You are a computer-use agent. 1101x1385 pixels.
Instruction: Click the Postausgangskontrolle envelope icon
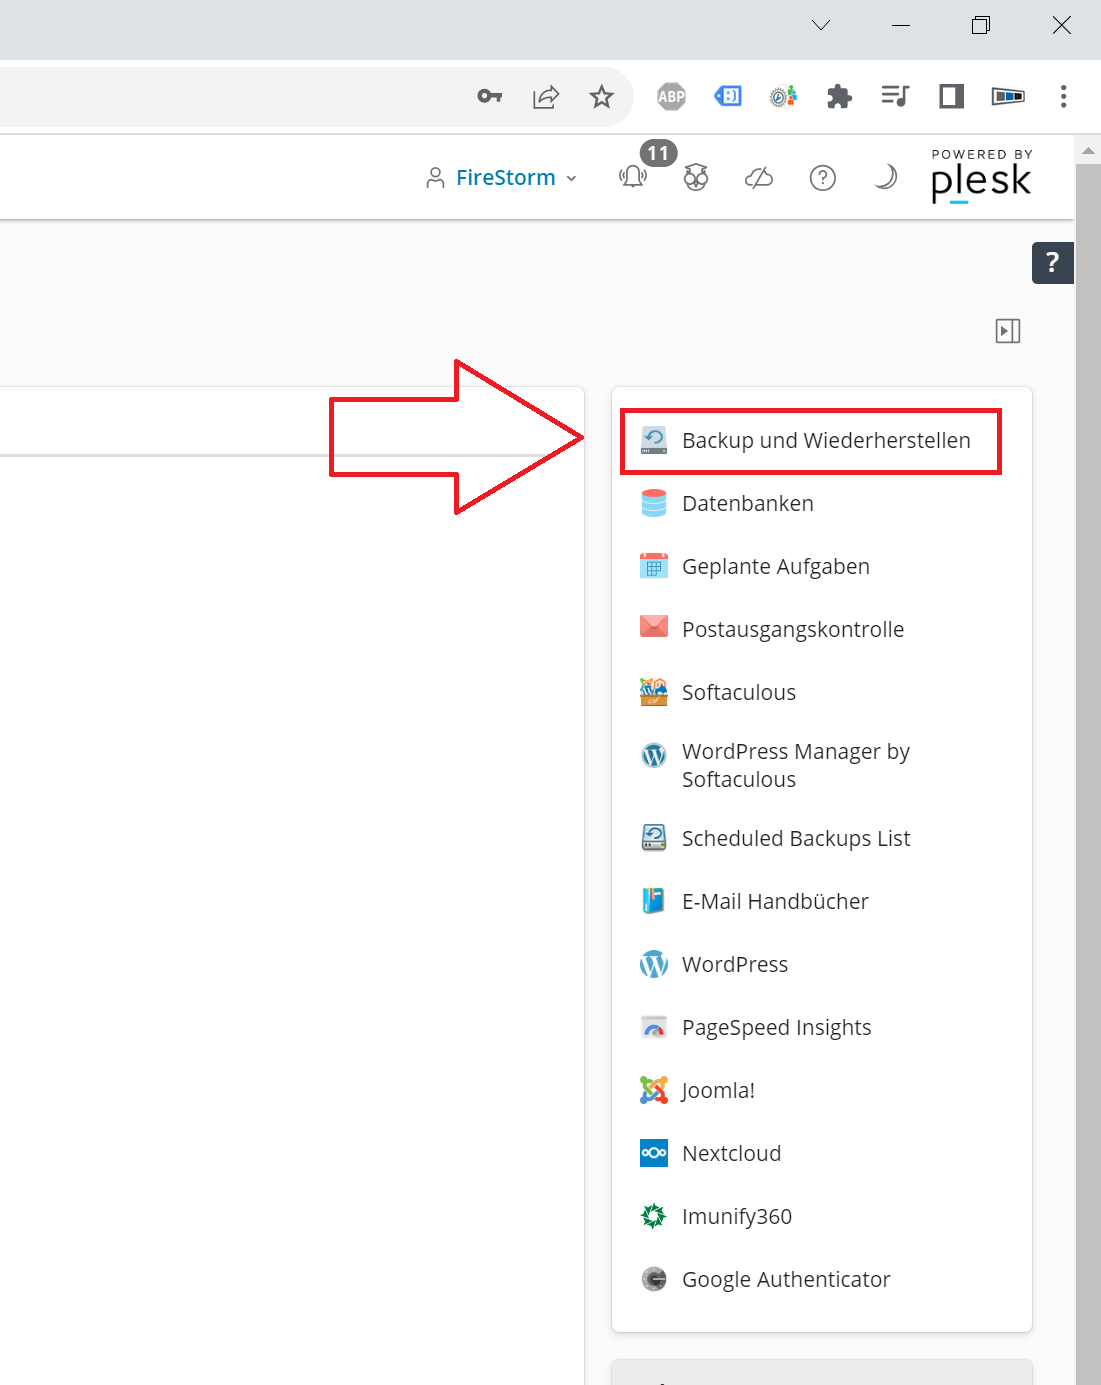click(654, 627)
